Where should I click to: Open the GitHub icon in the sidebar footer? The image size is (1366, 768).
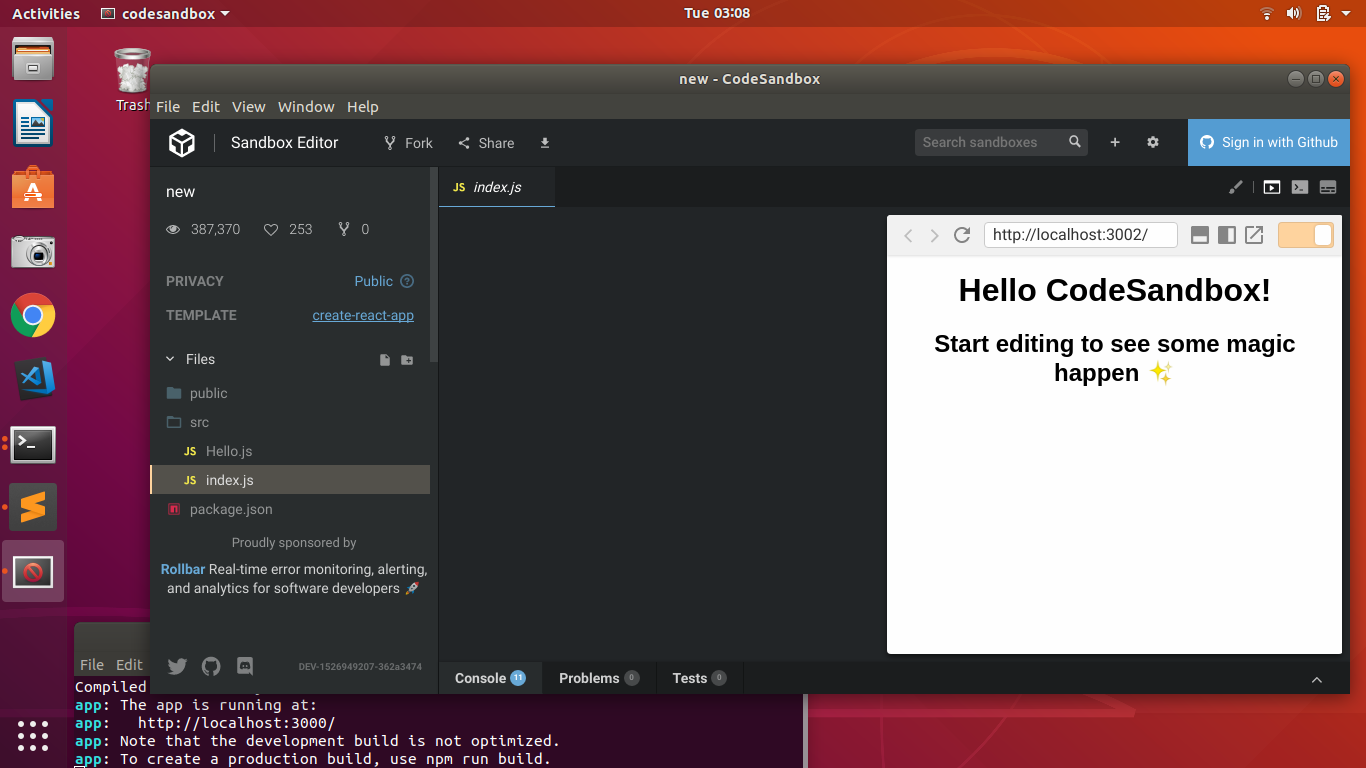[211, 666]
